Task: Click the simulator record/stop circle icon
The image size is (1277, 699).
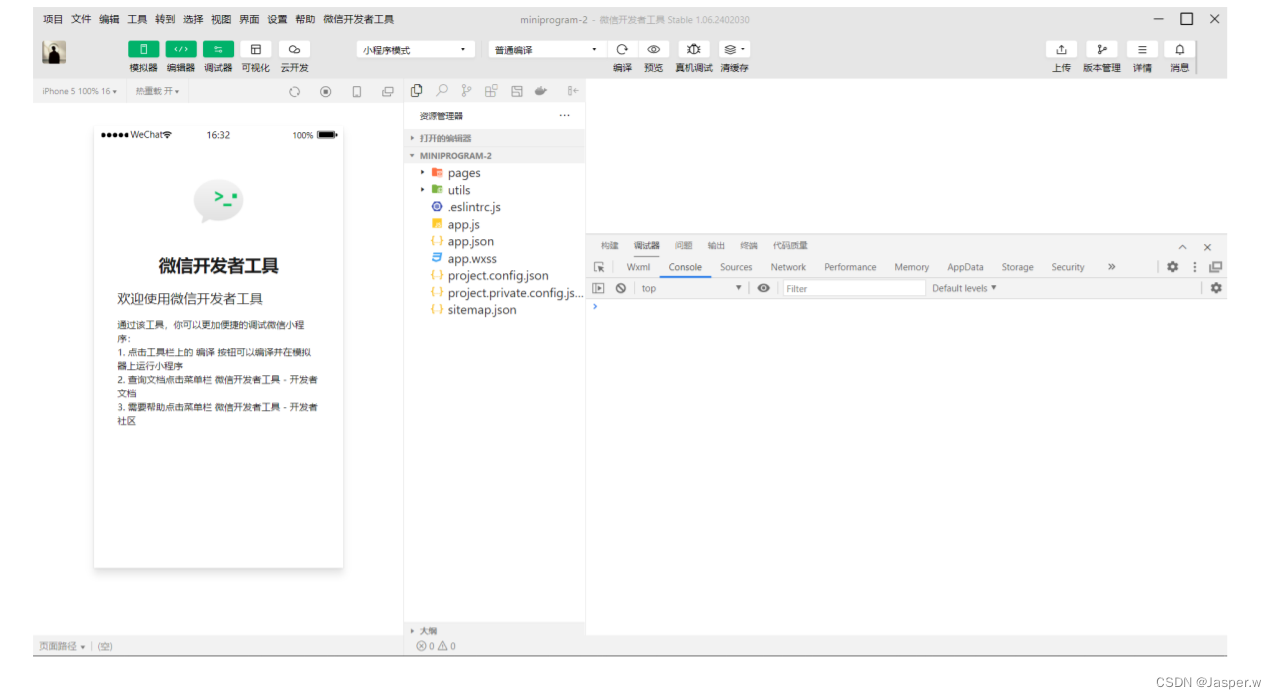Action: tap(326, 92)
